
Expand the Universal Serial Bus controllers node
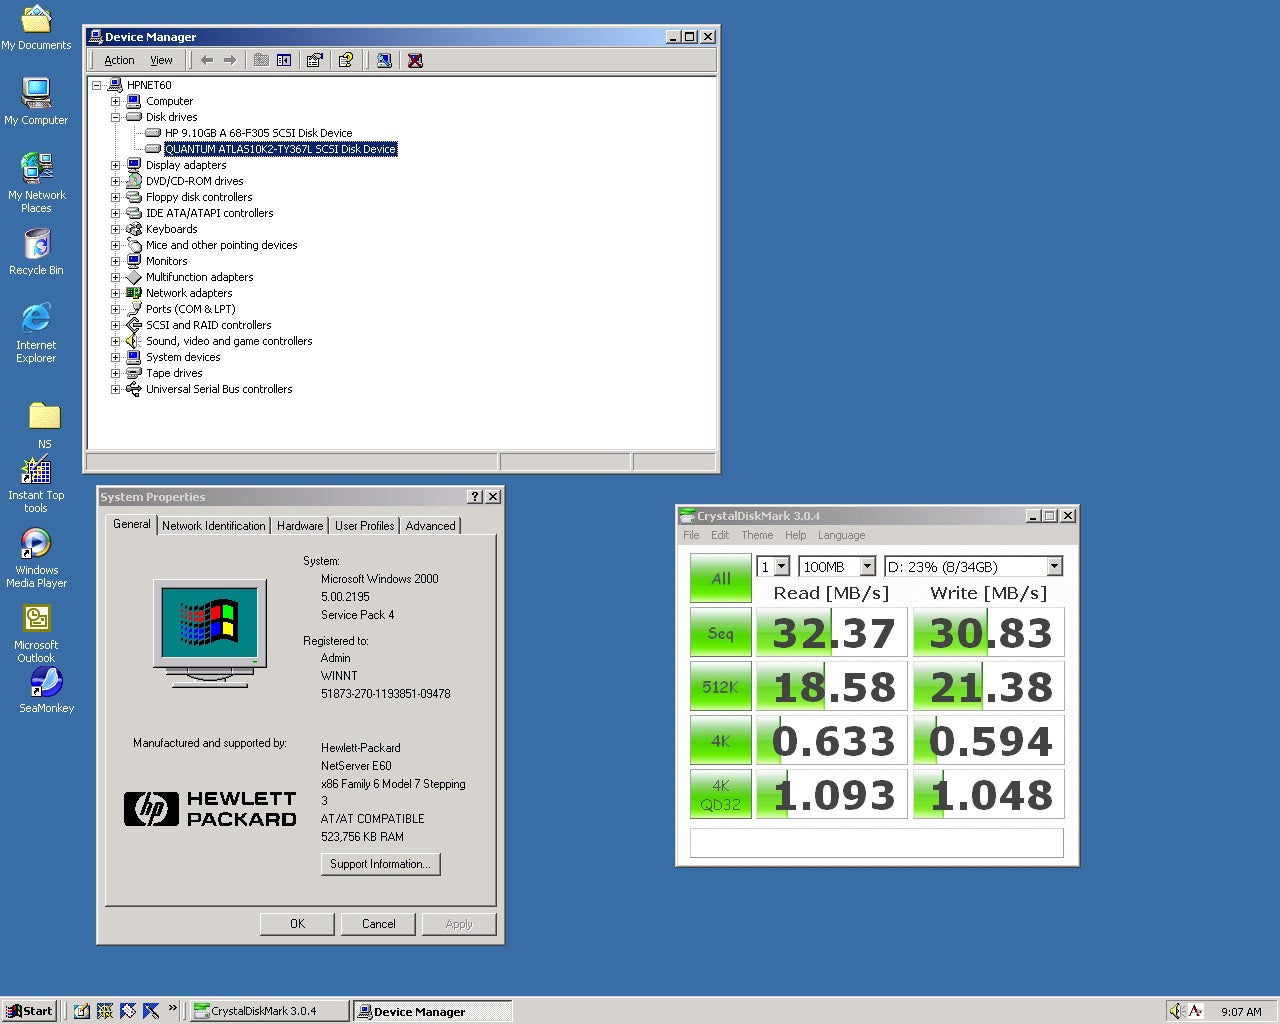pos(116,389)
